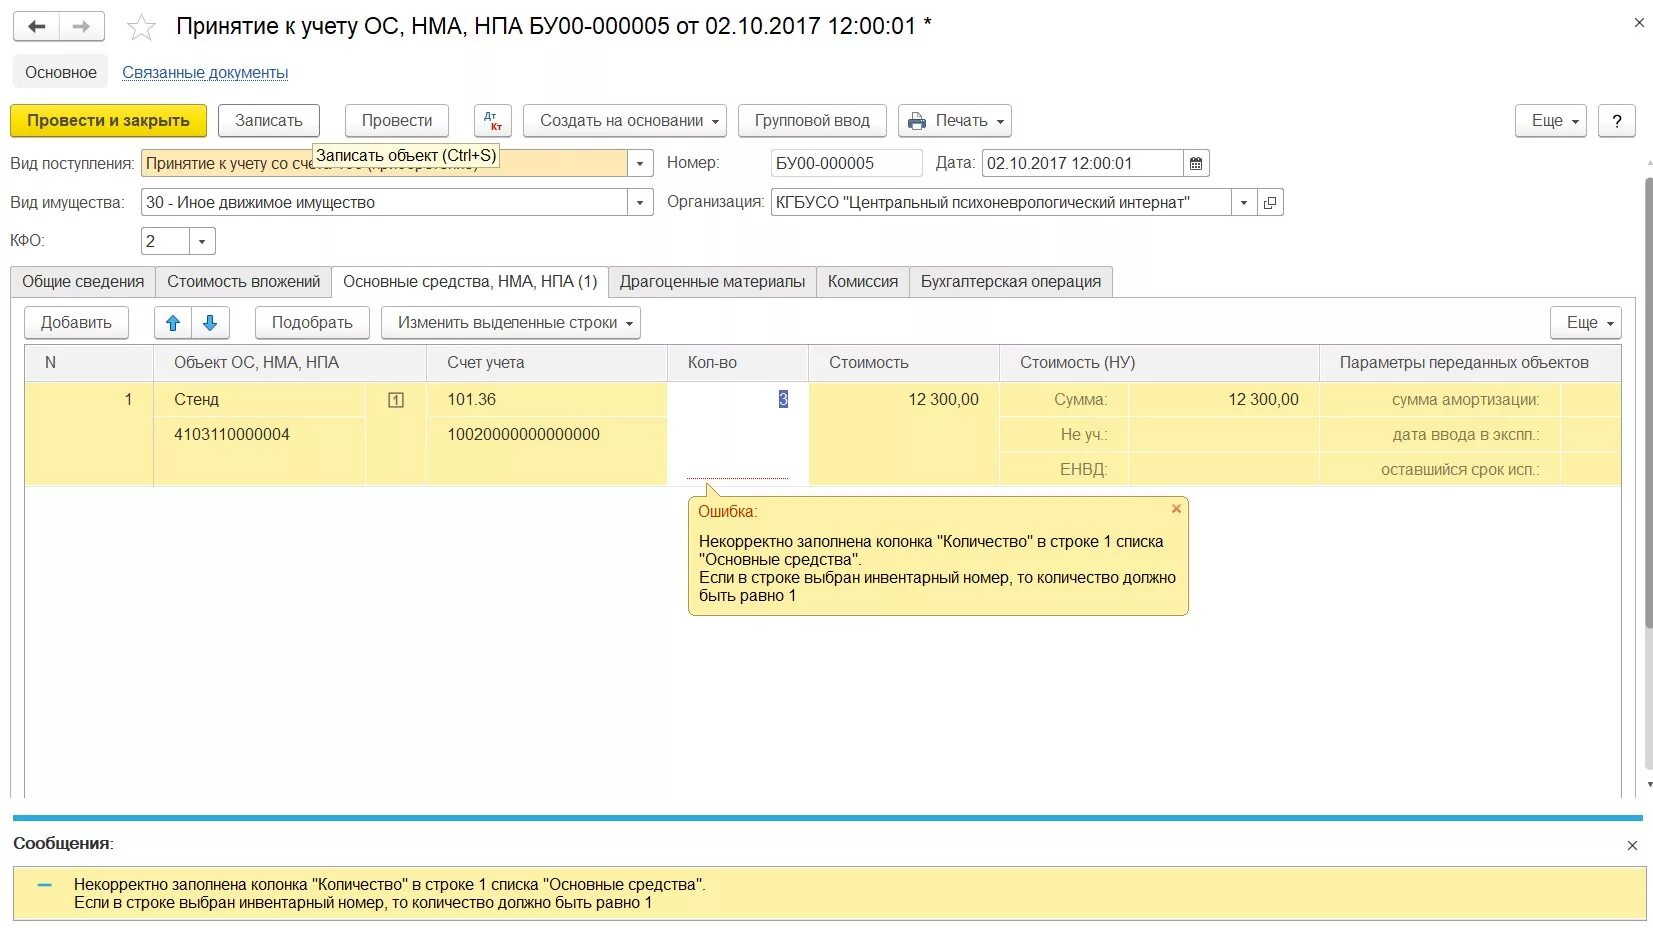This screenshot has width=1653, height=937.
Task: Expand Изменить выделенные строки dropdown
Action: [x=511, y=323]
